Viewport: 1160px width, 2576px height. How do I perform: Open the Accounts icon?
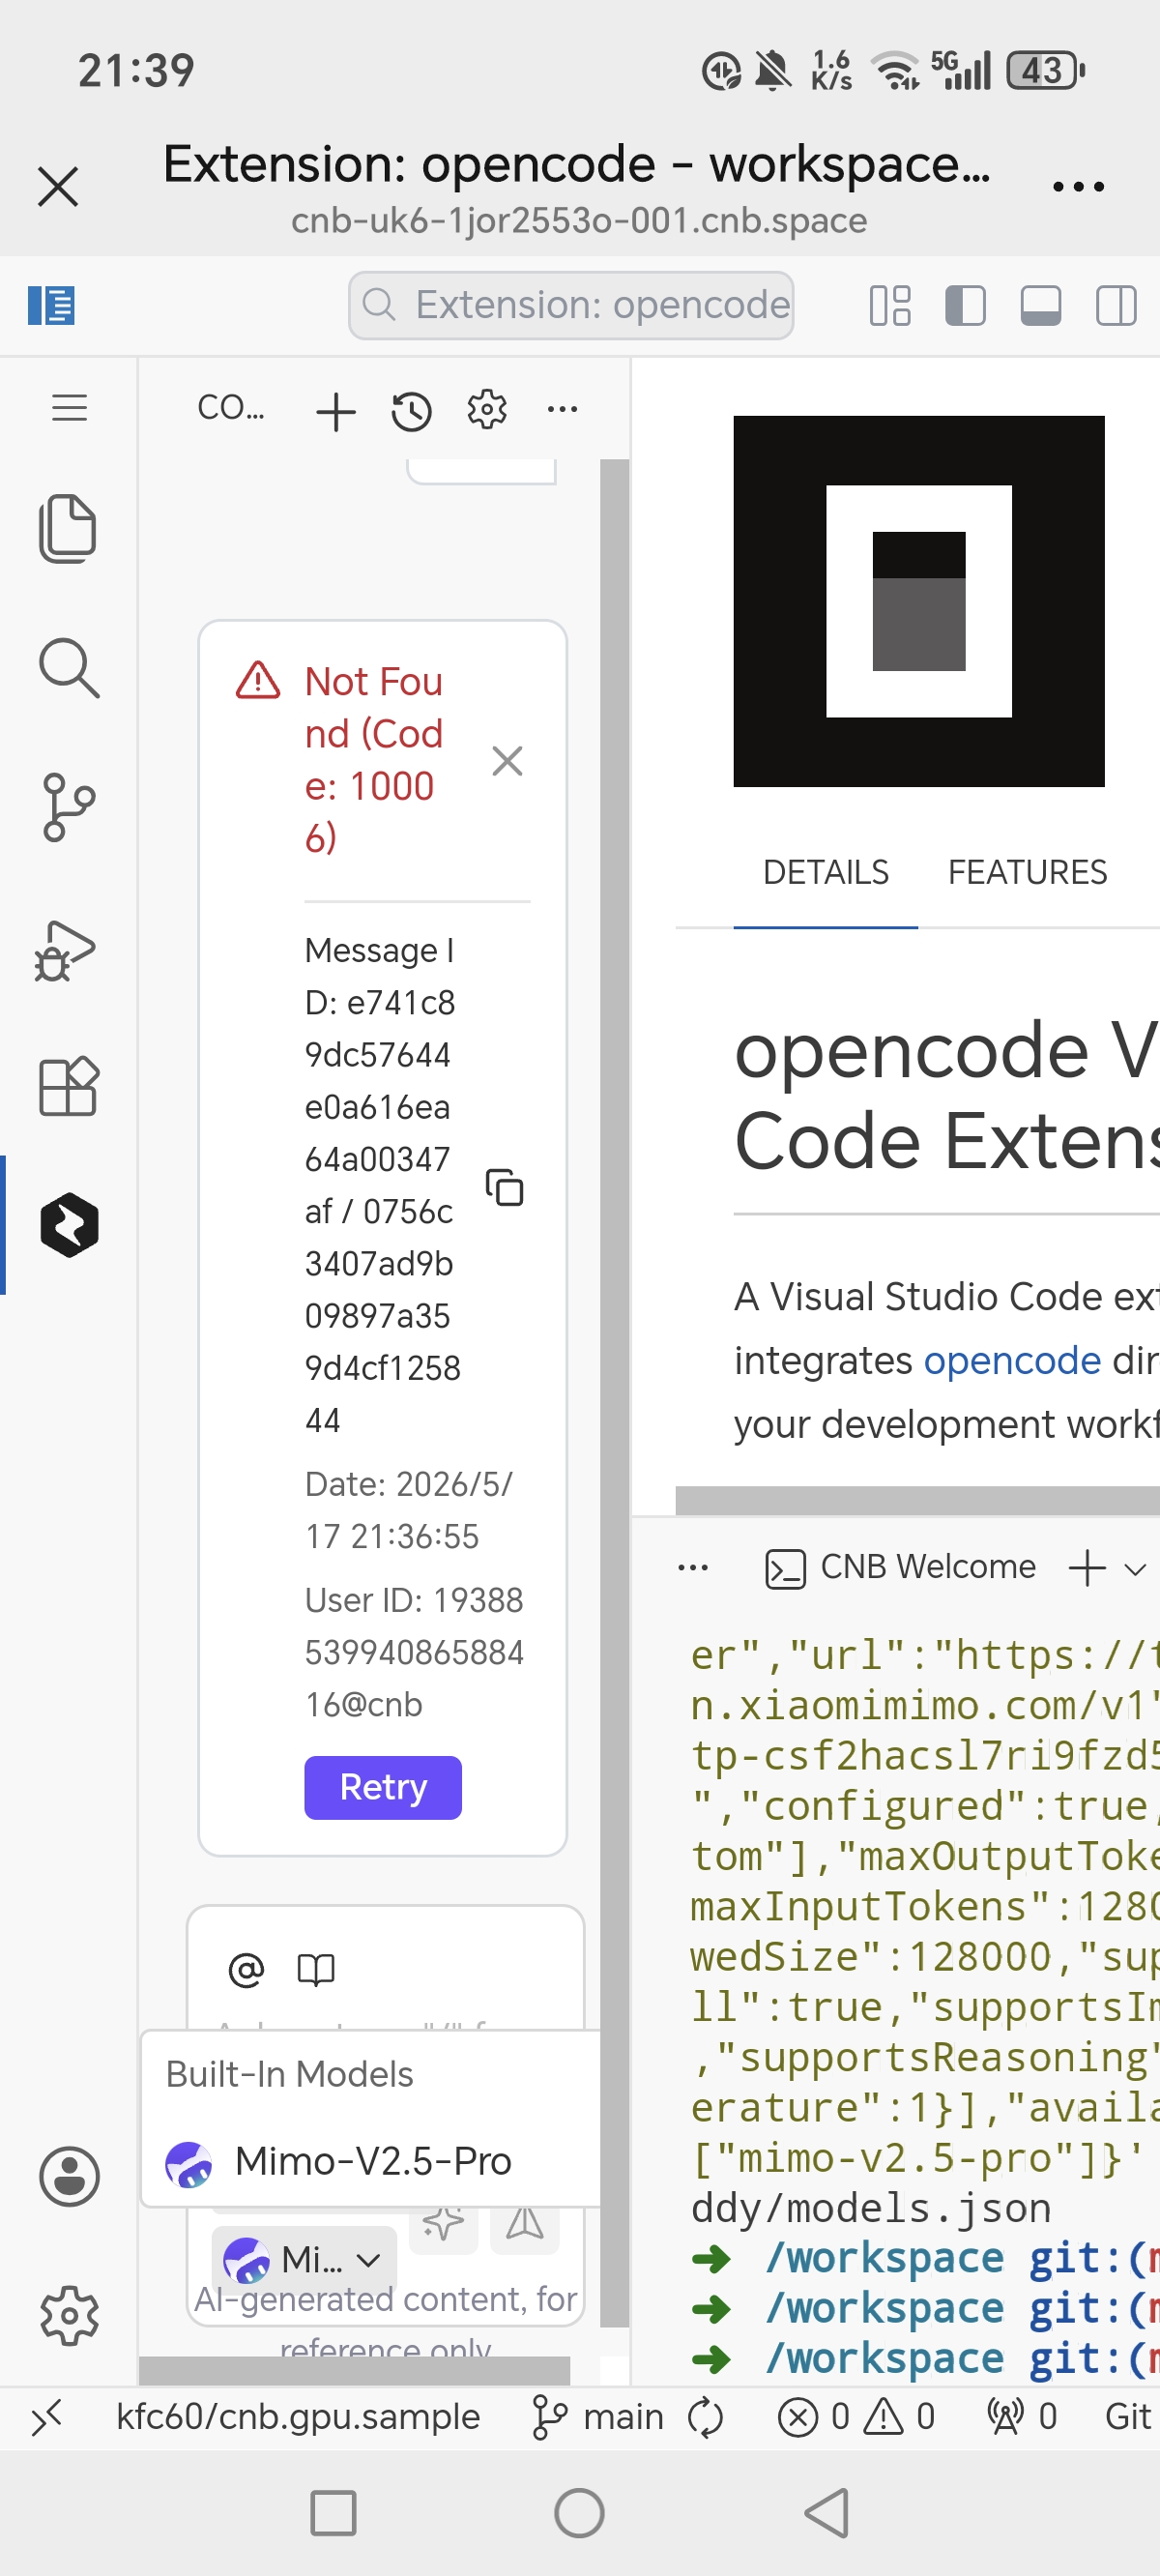tap(69, 2176)
